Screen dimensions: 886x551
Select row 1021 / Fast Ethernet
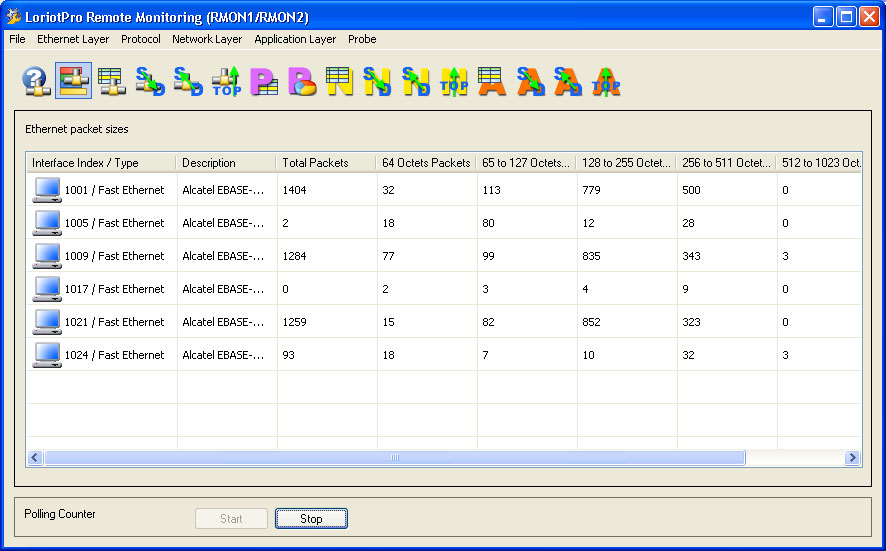coord(444,322)
